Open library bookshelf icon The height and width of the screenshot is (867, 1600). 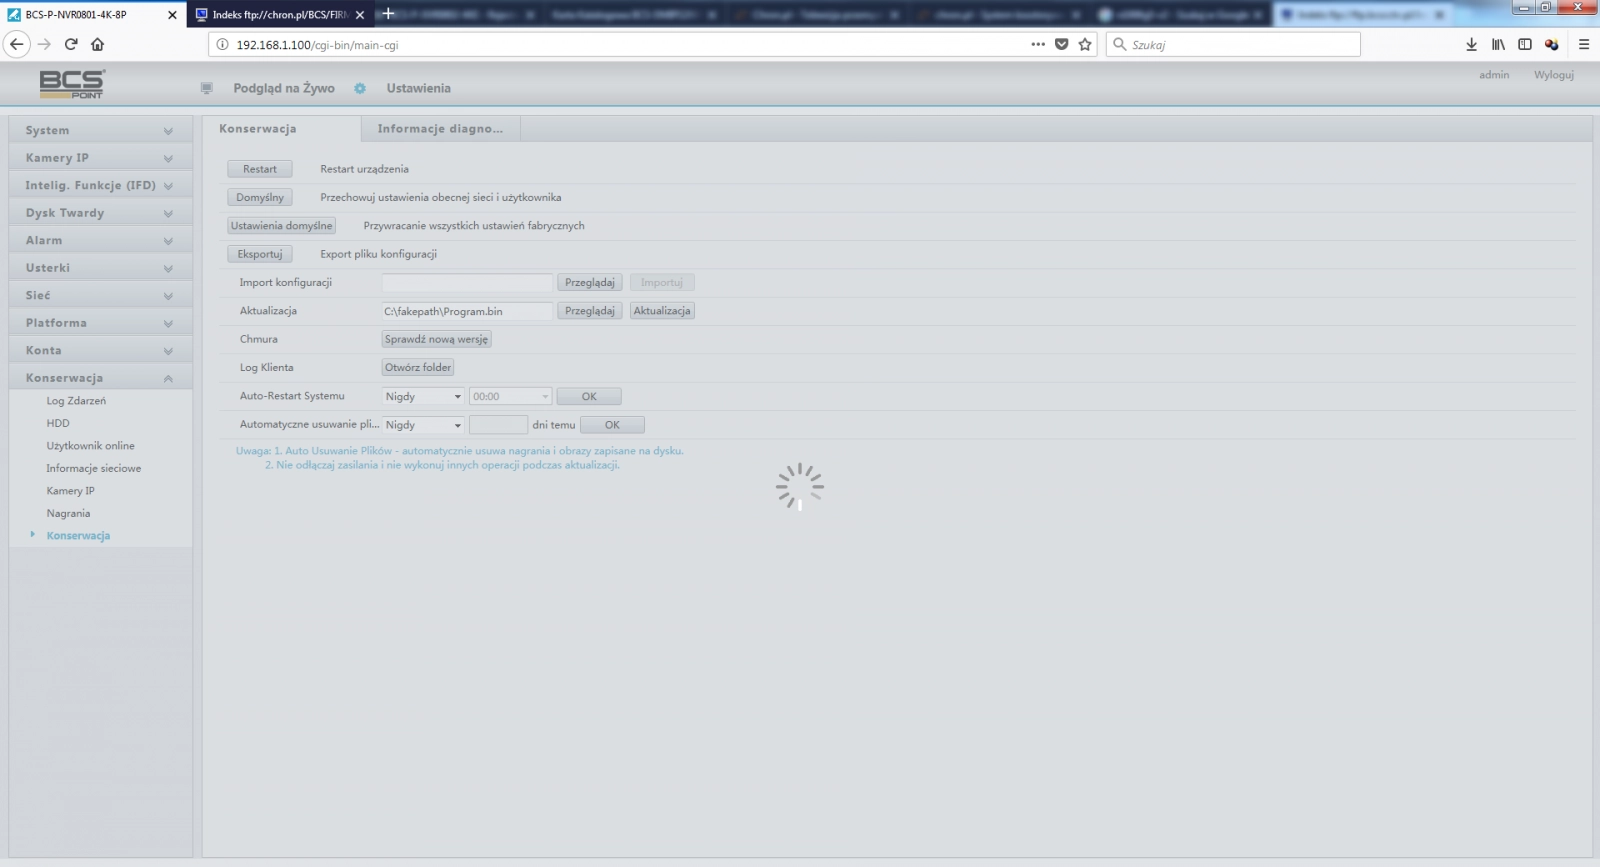click(1498, 44)
